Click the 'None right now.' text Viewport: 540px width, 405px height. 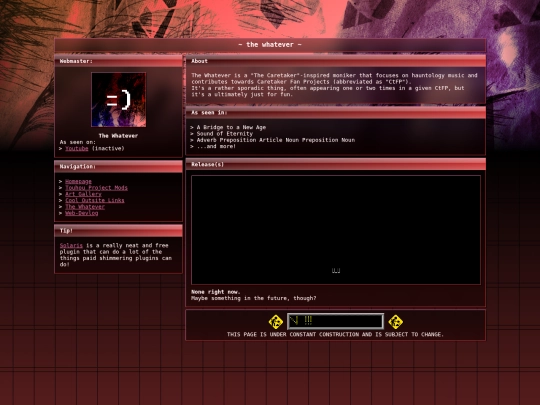tap(216, 292)
